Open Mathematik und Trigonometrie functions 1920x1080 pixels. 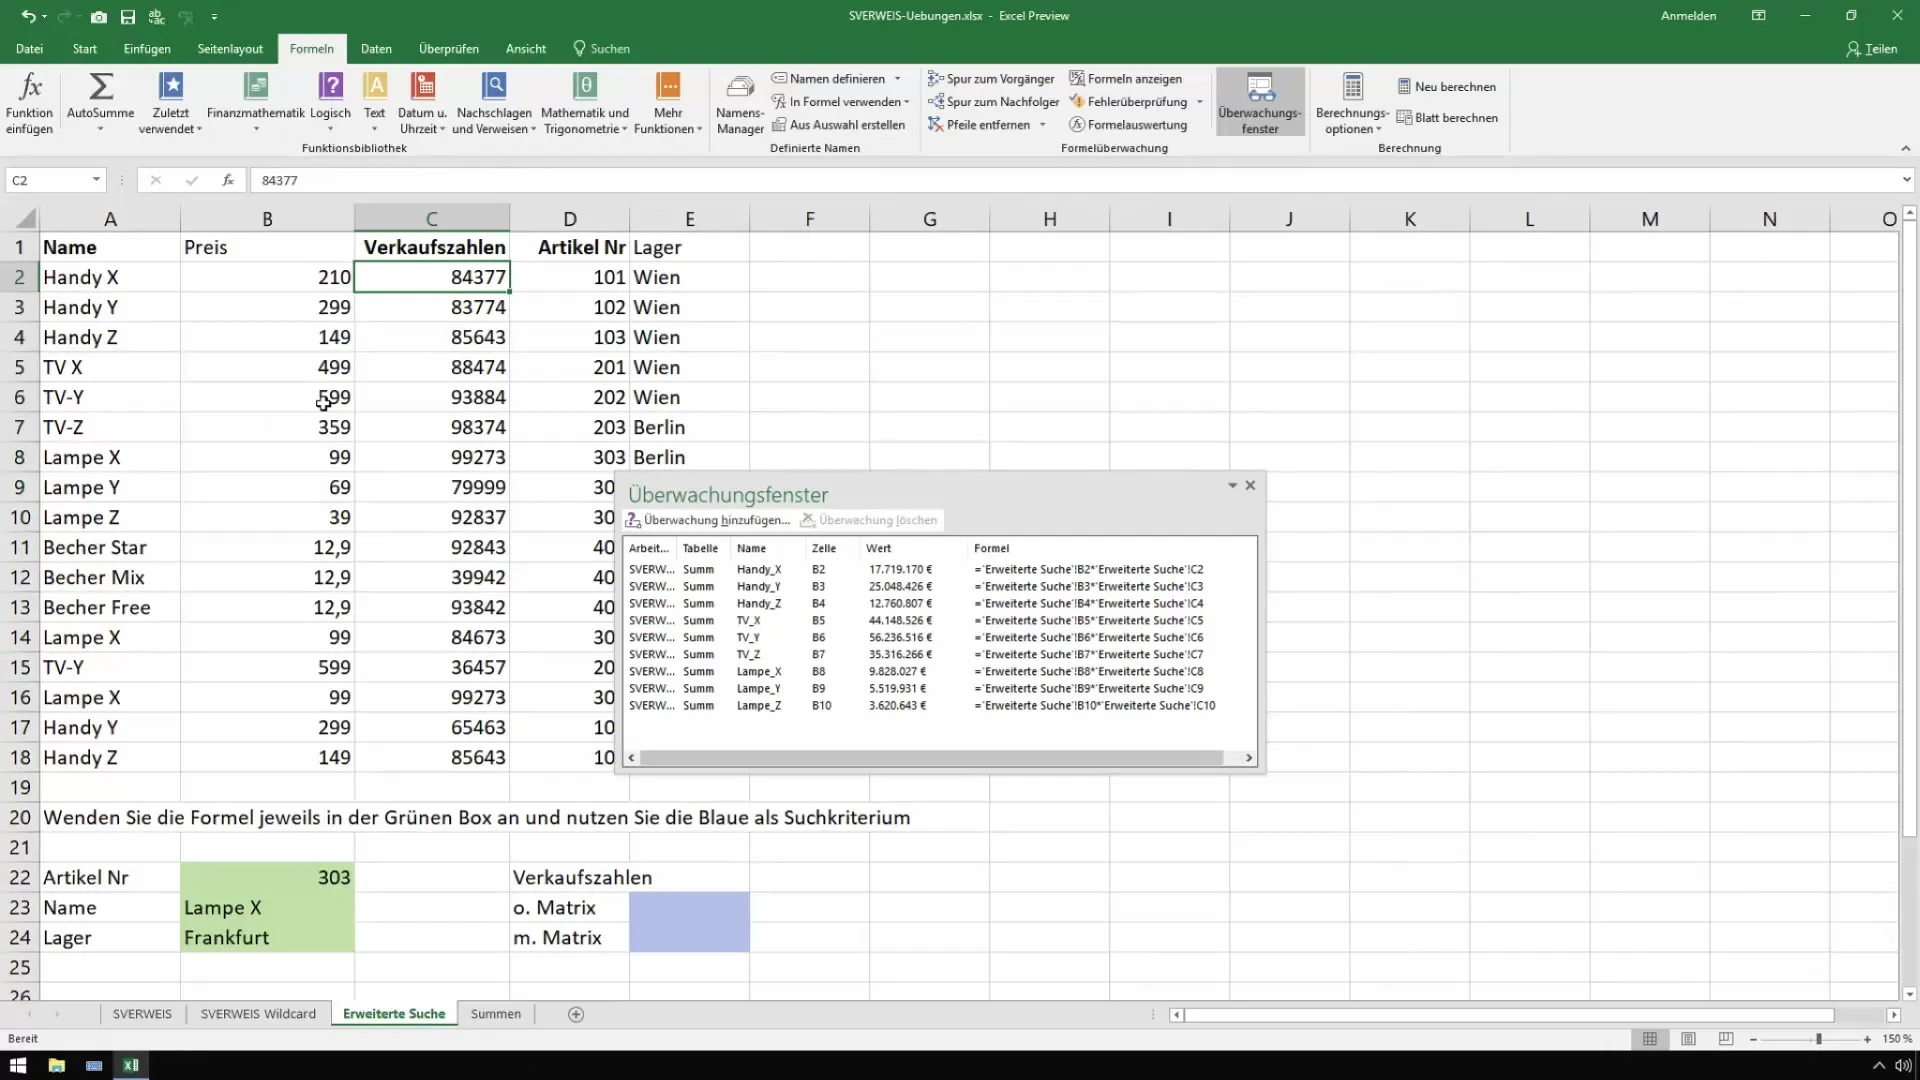585,103
